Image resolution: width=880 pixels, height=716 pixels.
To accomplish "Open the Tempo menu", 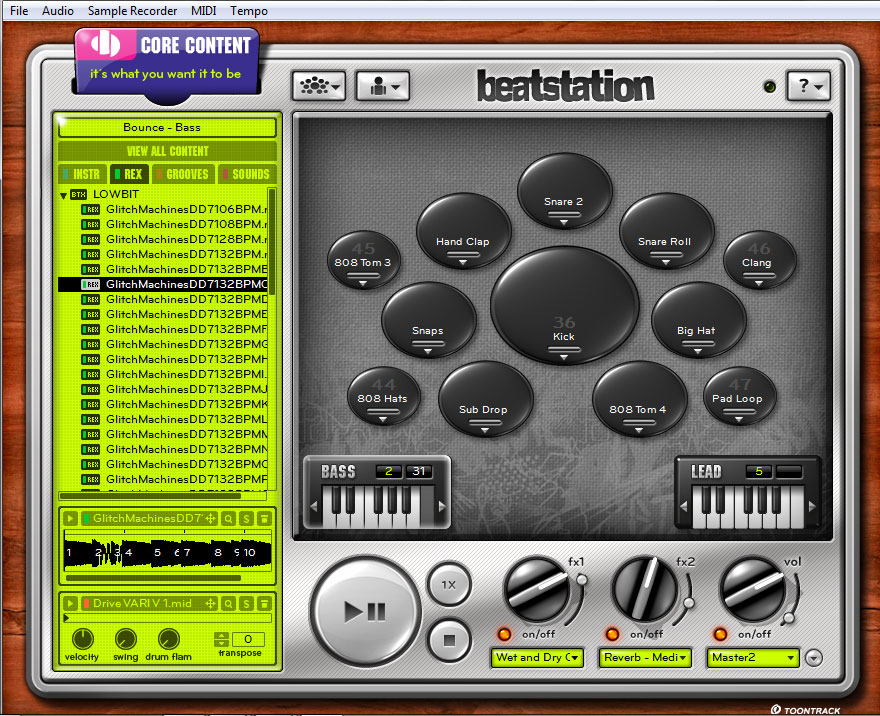I will click(x=249, y=11).
